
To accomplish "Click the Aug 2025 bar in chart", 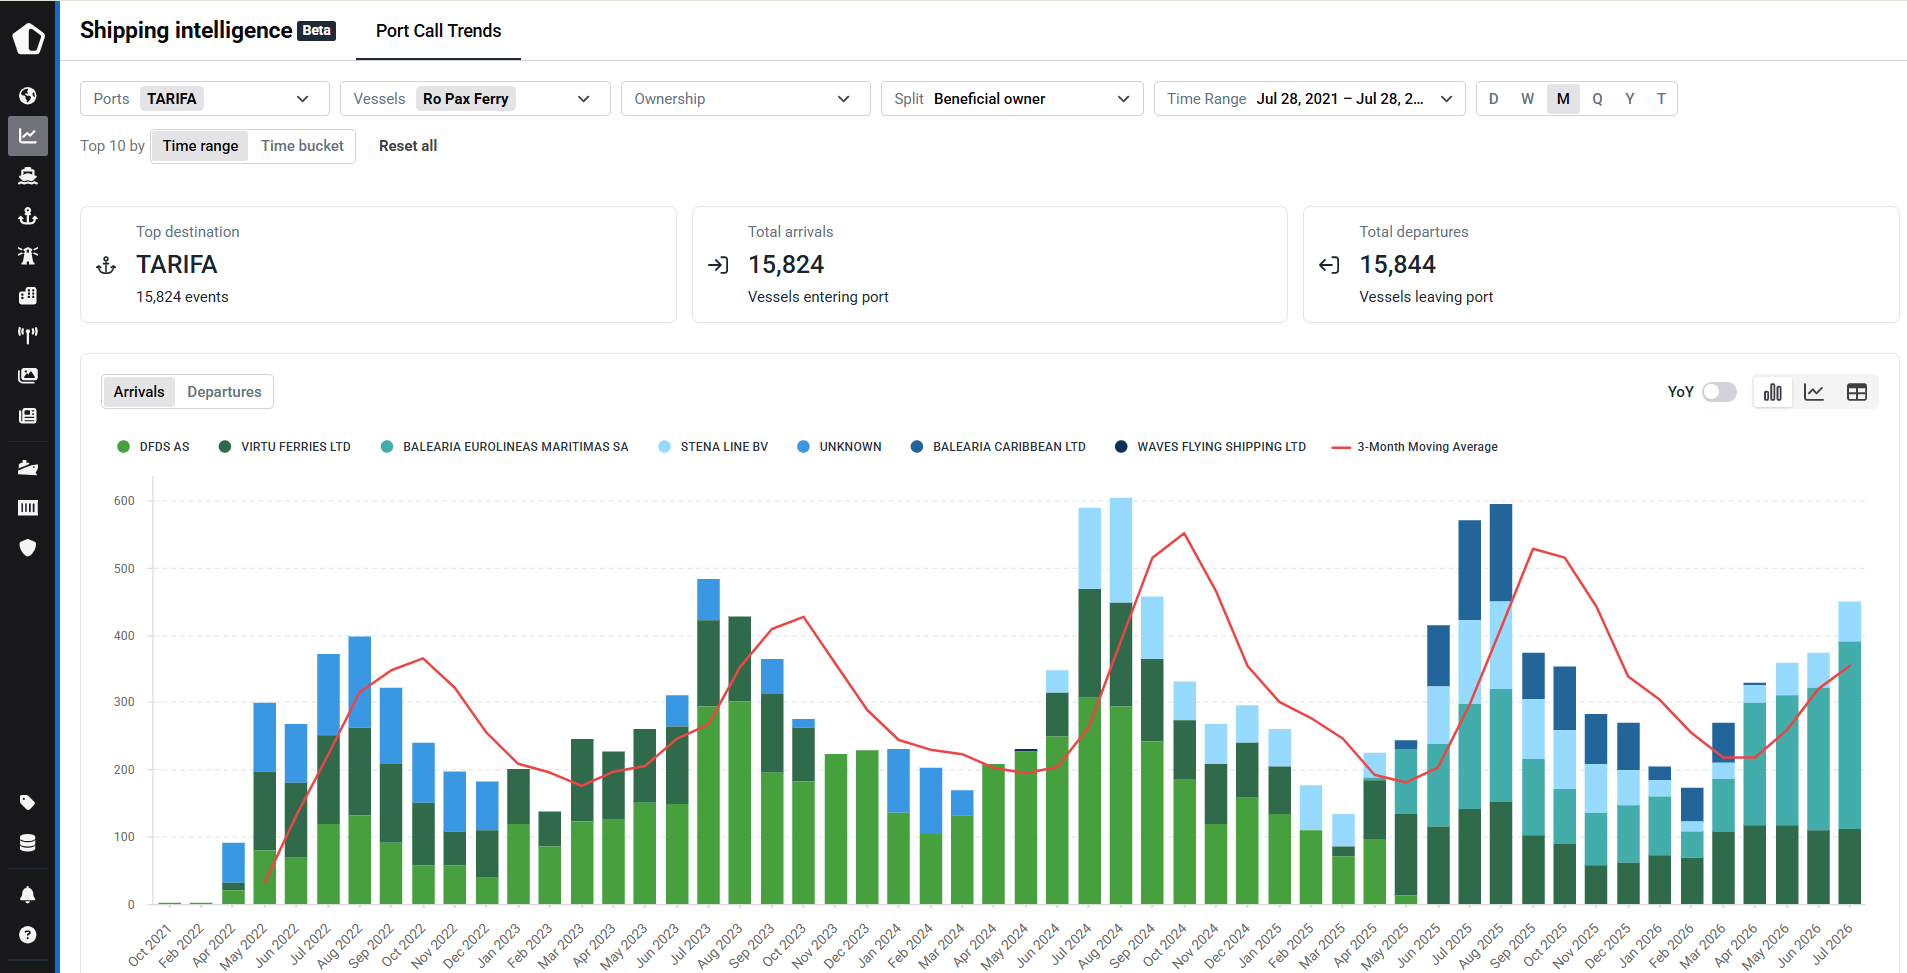I will pos(1501,704).
